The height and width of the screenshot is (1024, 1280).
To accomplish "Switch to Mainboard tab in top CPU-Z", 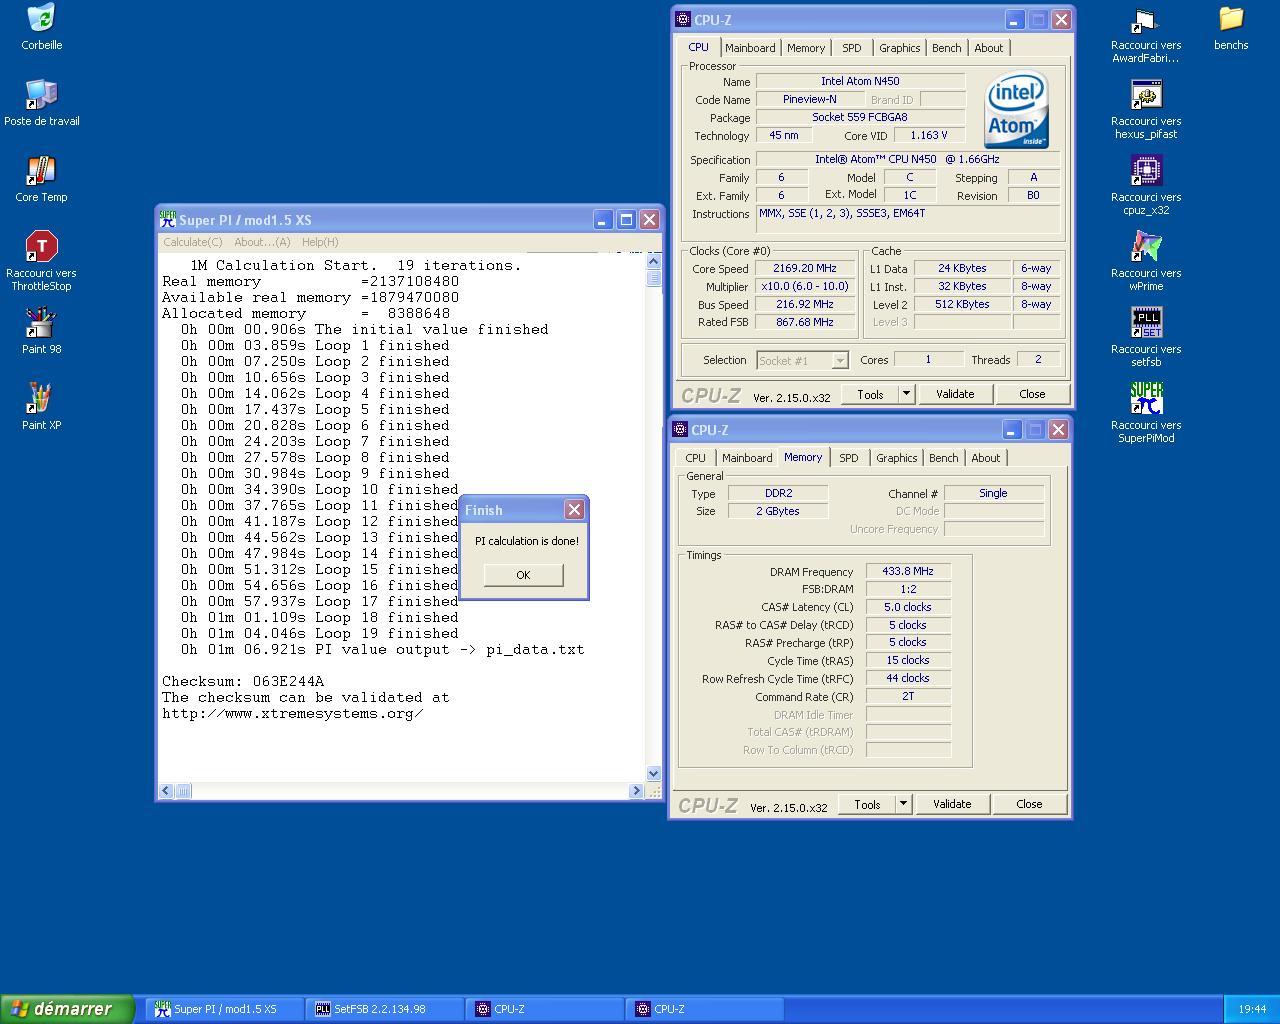I will pyautogui.click(x=750, y=48).
